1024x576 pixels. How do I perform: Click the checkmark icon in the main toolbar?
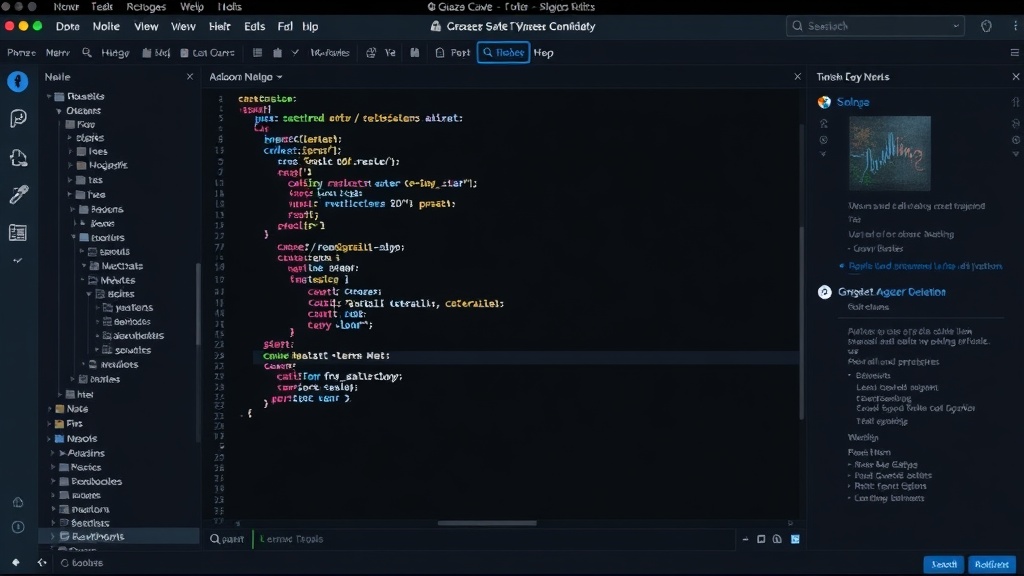[295, 52]
